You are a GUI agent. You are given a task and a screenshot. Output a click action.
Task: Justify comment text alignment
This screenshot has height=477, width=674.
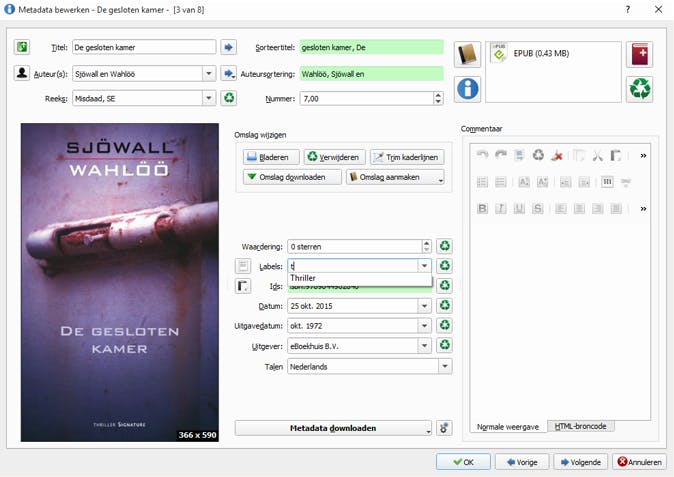[616, 208]
